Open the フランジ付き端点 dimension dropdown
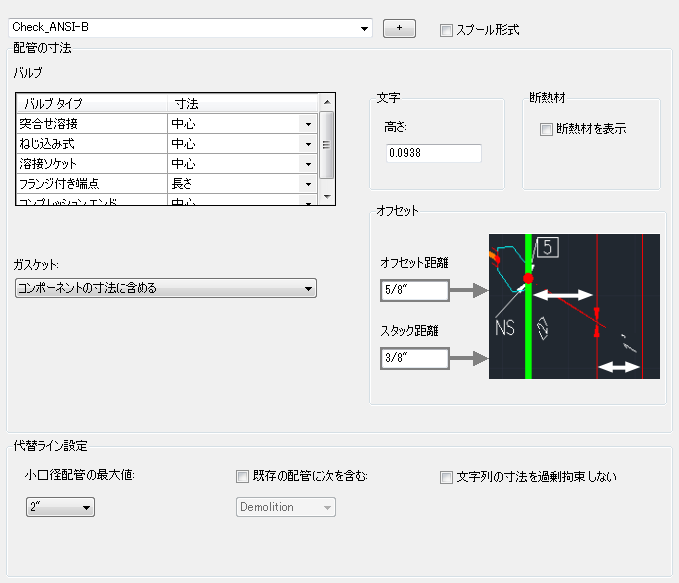Viewport: 679px width, 583px height. point(308,184)
